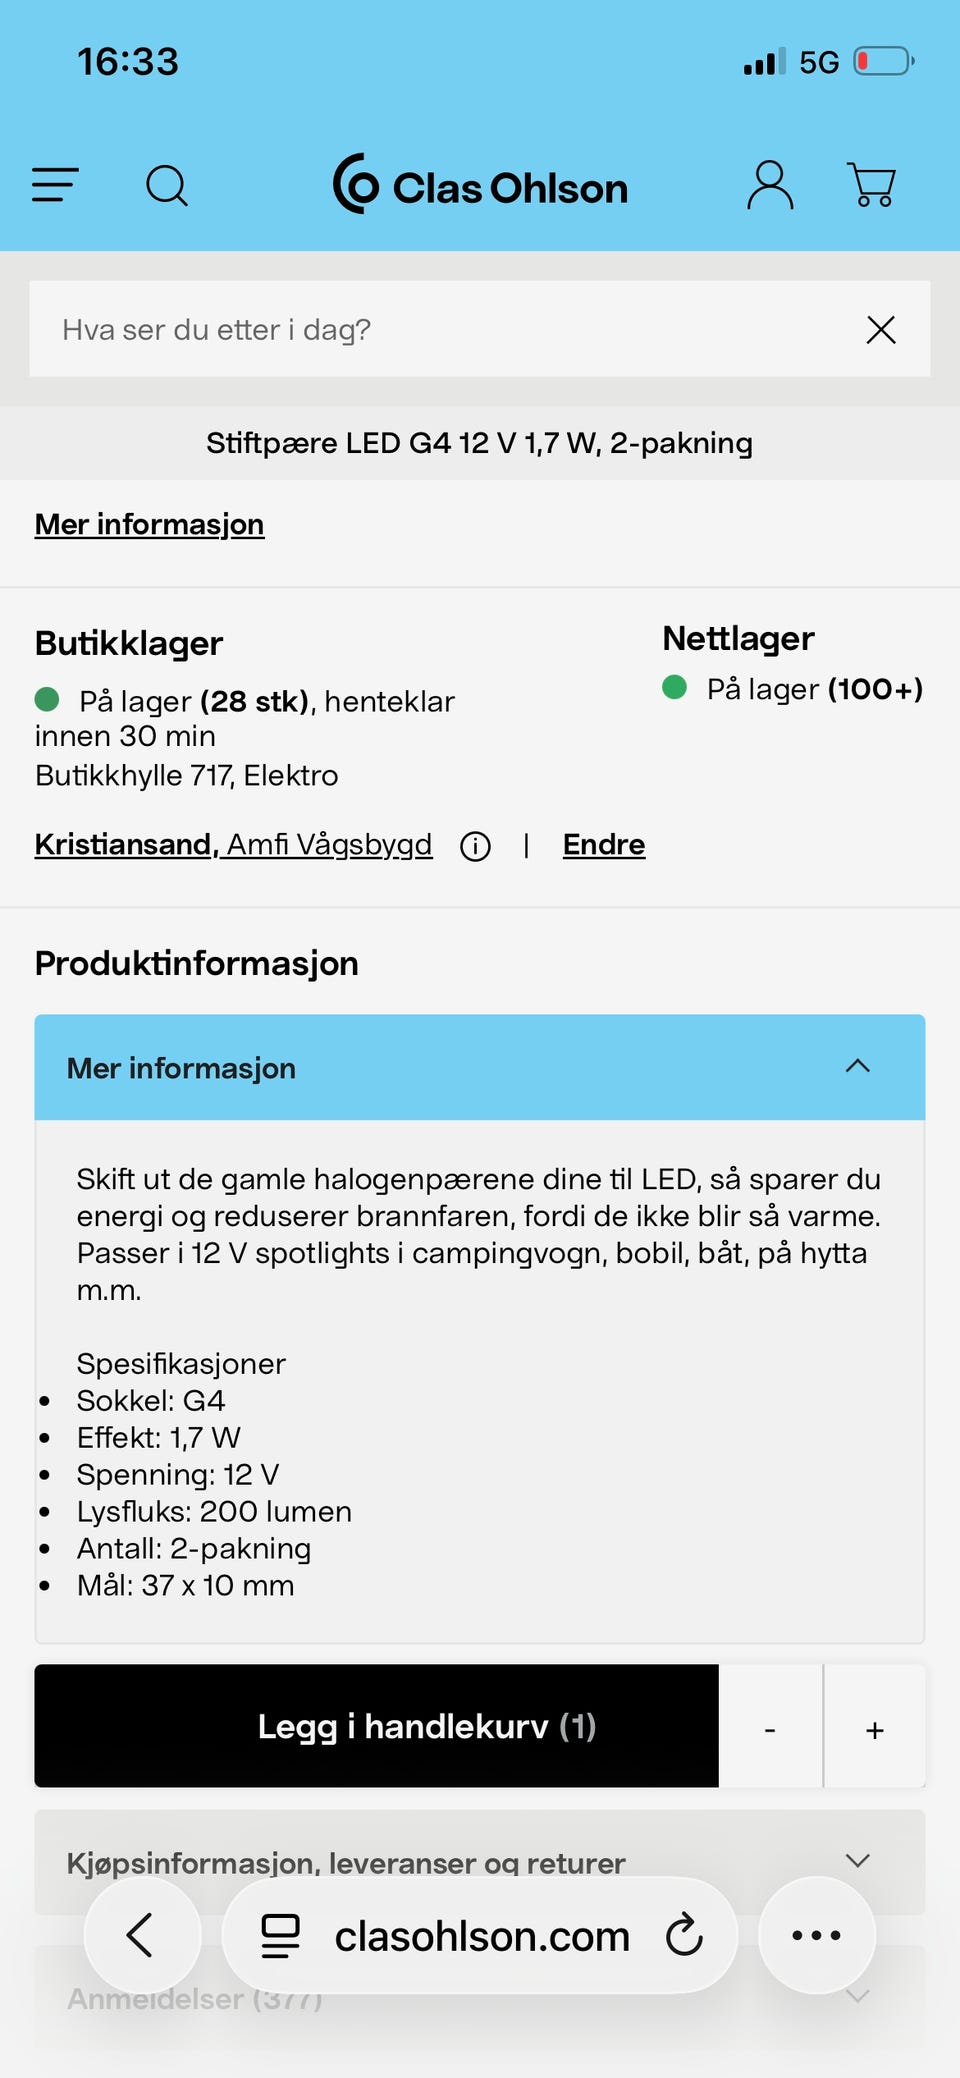Click the store info circle icon

click(475, 846)
